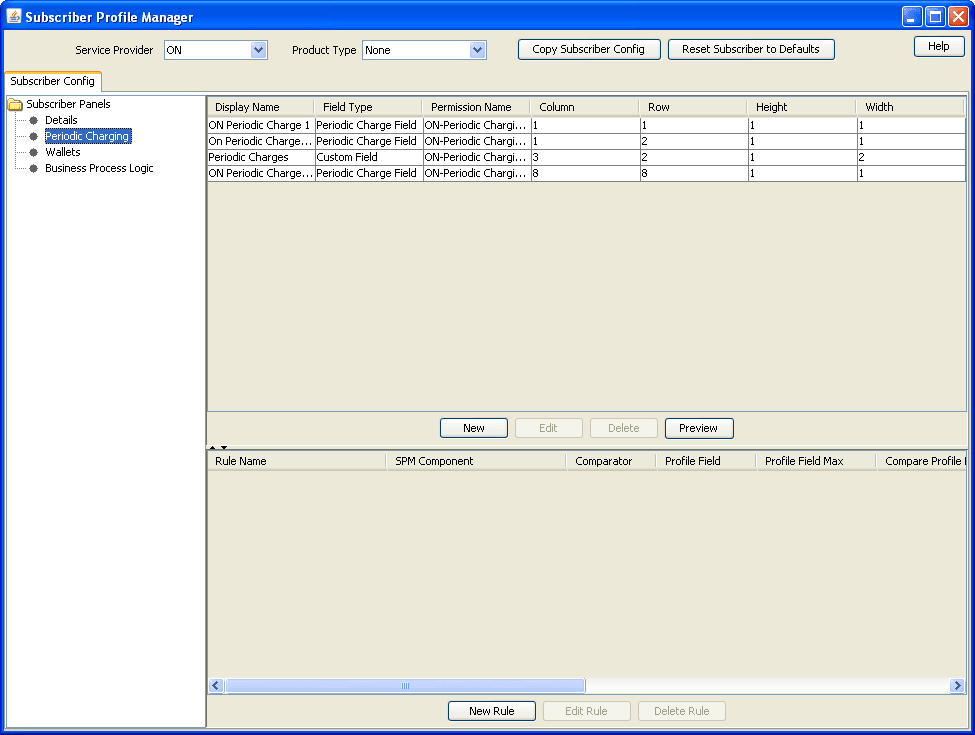This screenshot has width=975, height=735.
Task: Sort by the Display Name column header
Action: [x=261, y=107]
